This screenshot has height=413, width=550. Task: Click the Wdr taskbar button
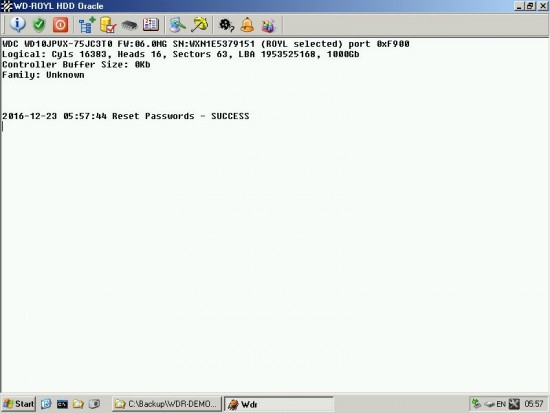(279, 404)
